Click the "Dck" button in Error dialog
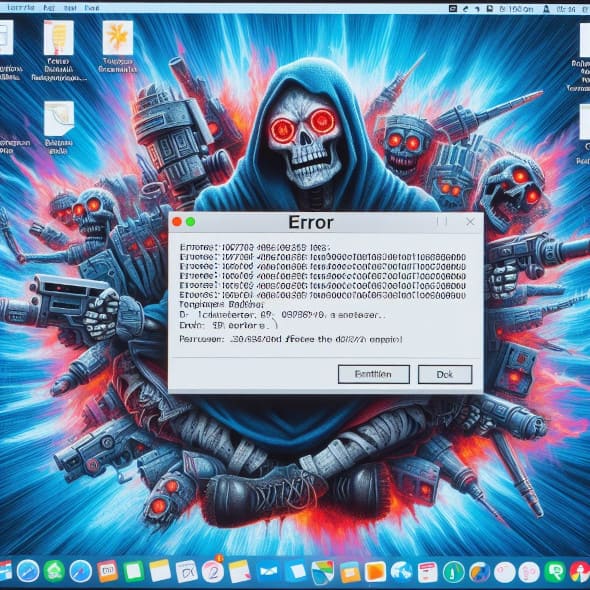The image size is (590, 590). [445, 374]
